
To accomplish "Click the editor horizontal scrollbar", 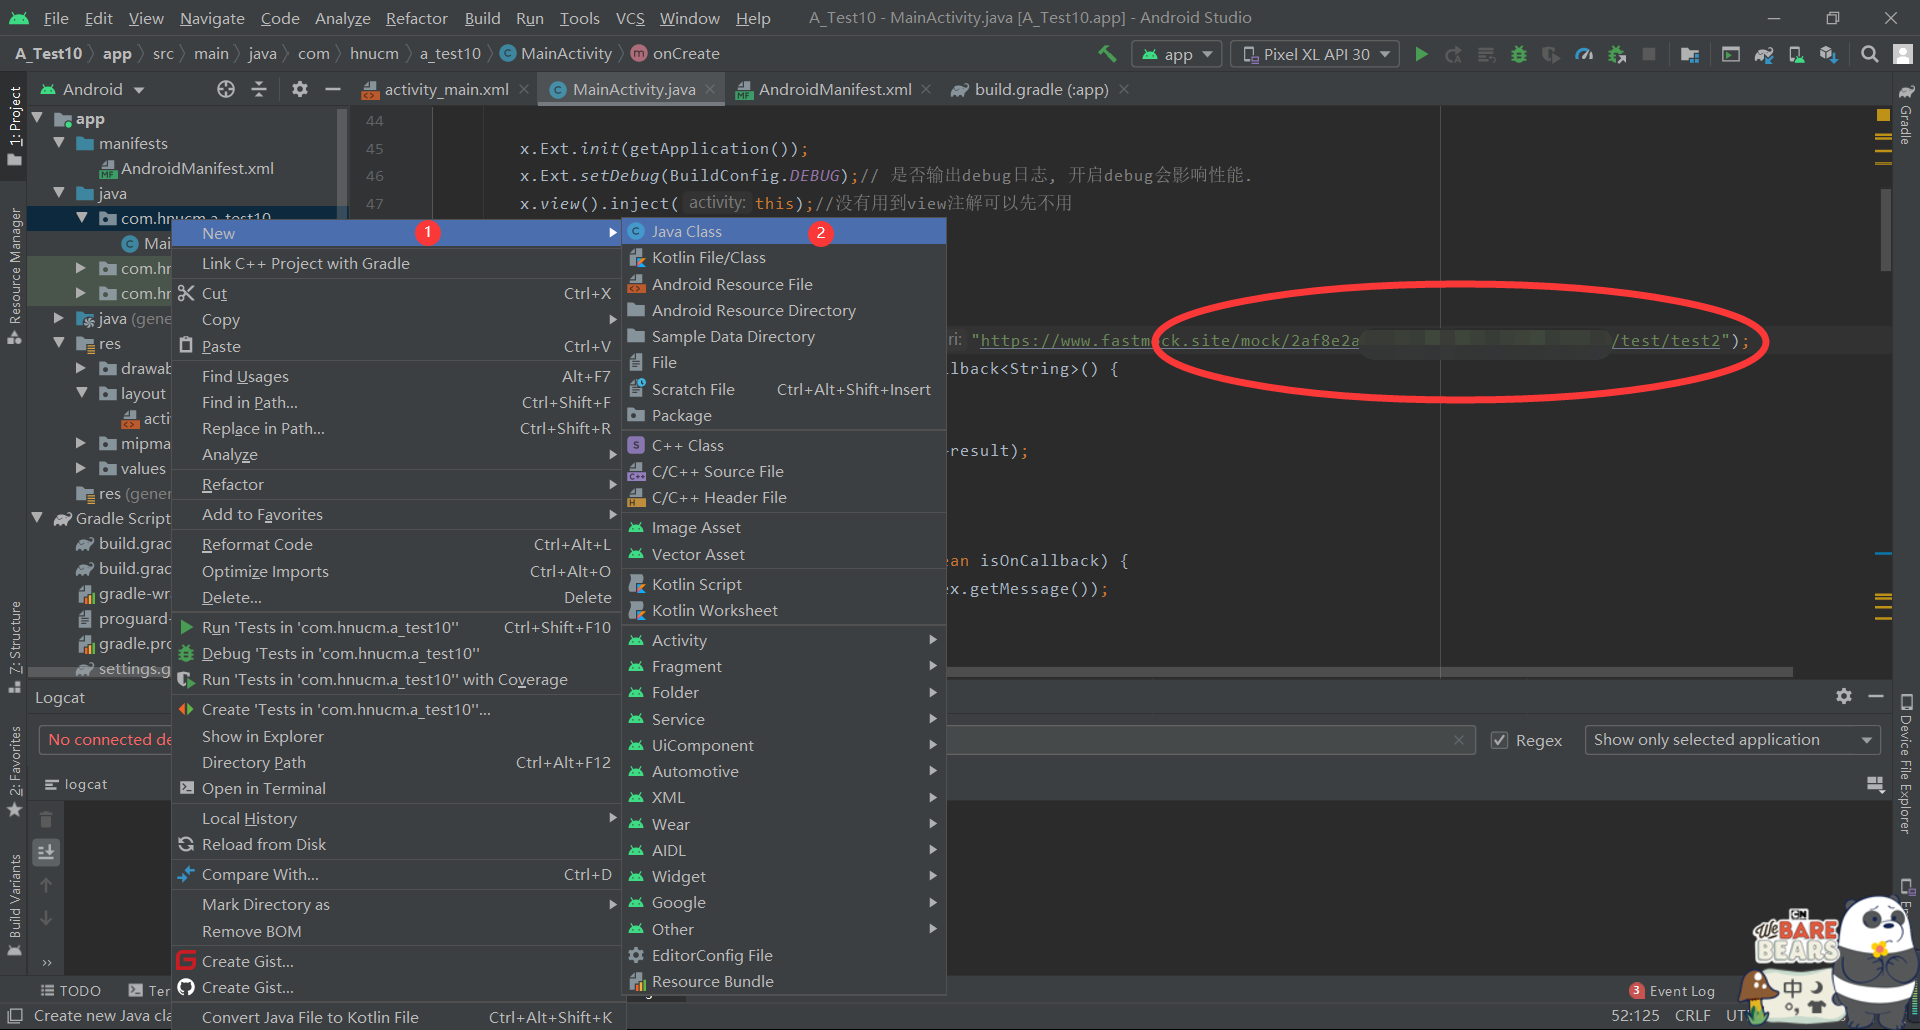I will [x=1370, y=672].
